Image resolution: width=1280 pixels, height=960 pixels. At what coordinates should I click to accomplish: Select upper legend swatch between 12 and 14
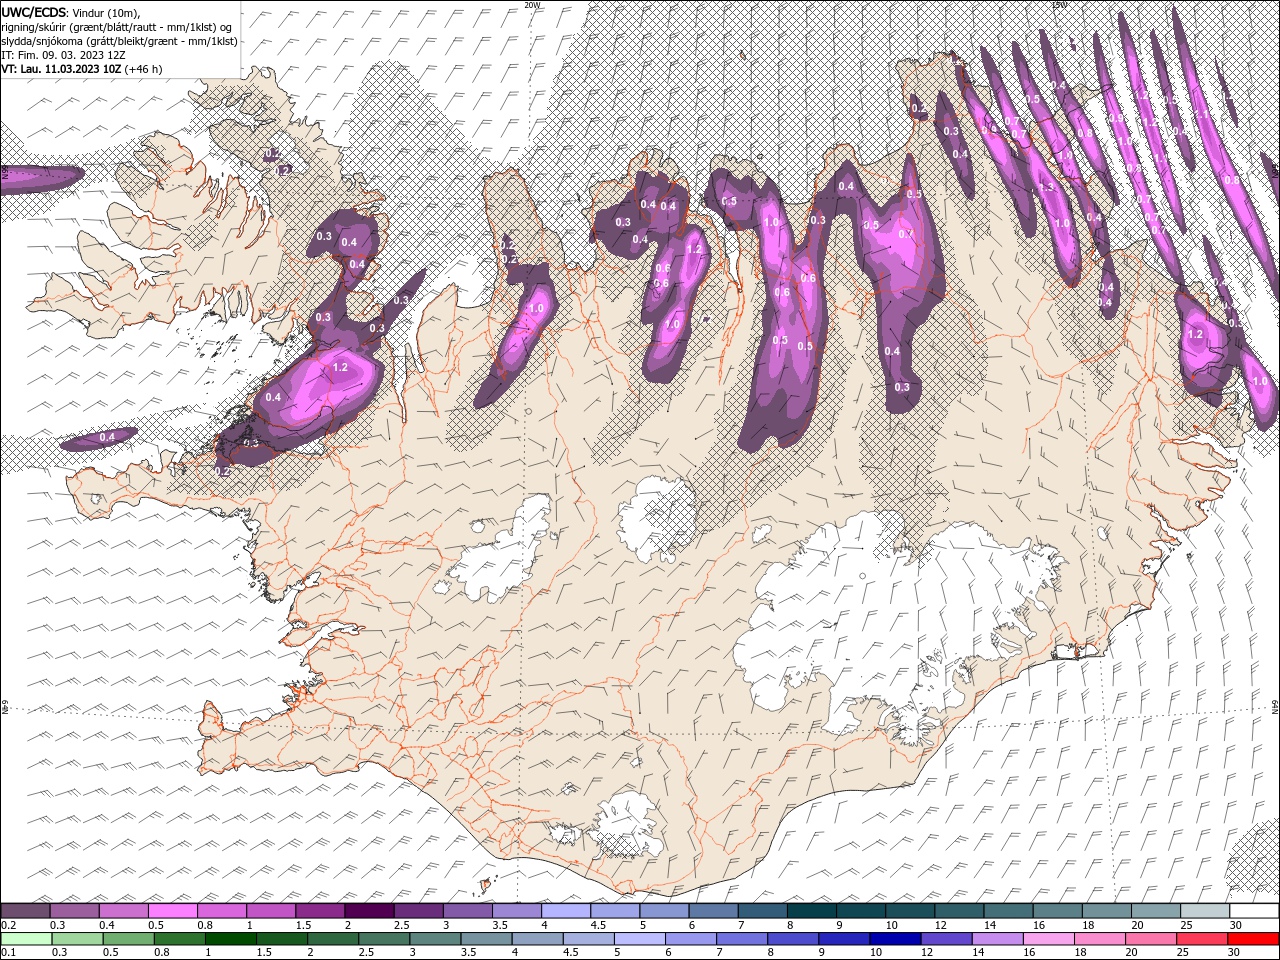point(959,911)
